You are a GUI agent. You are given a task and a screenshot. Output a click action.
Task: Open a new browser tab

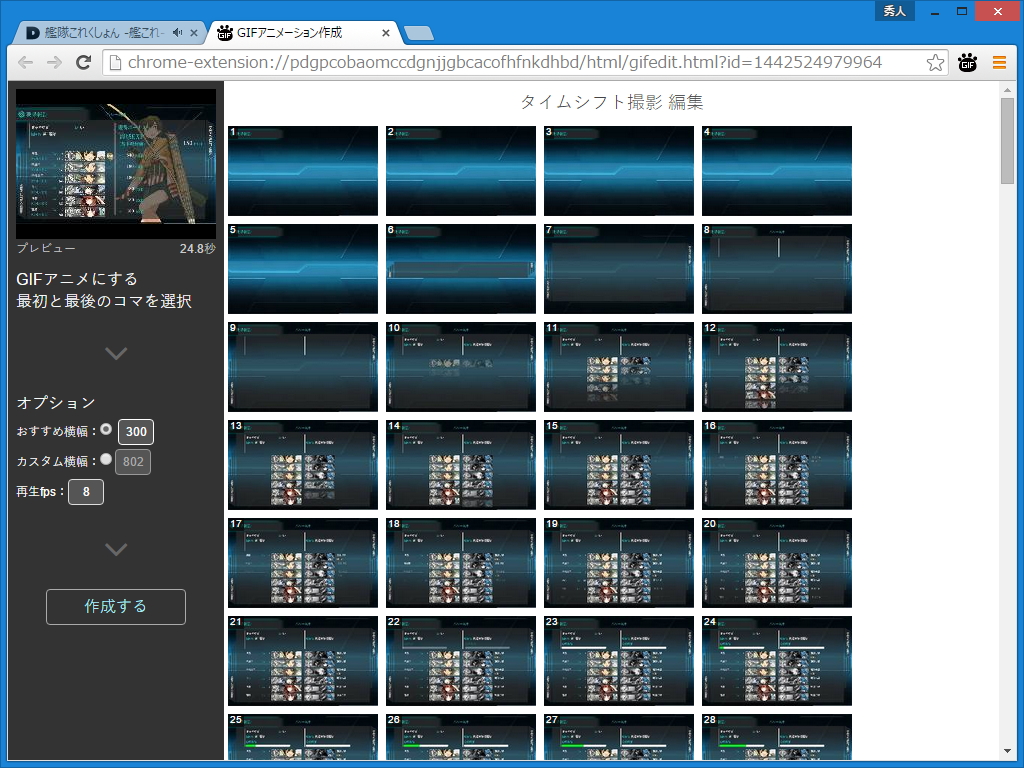(419, 33)
